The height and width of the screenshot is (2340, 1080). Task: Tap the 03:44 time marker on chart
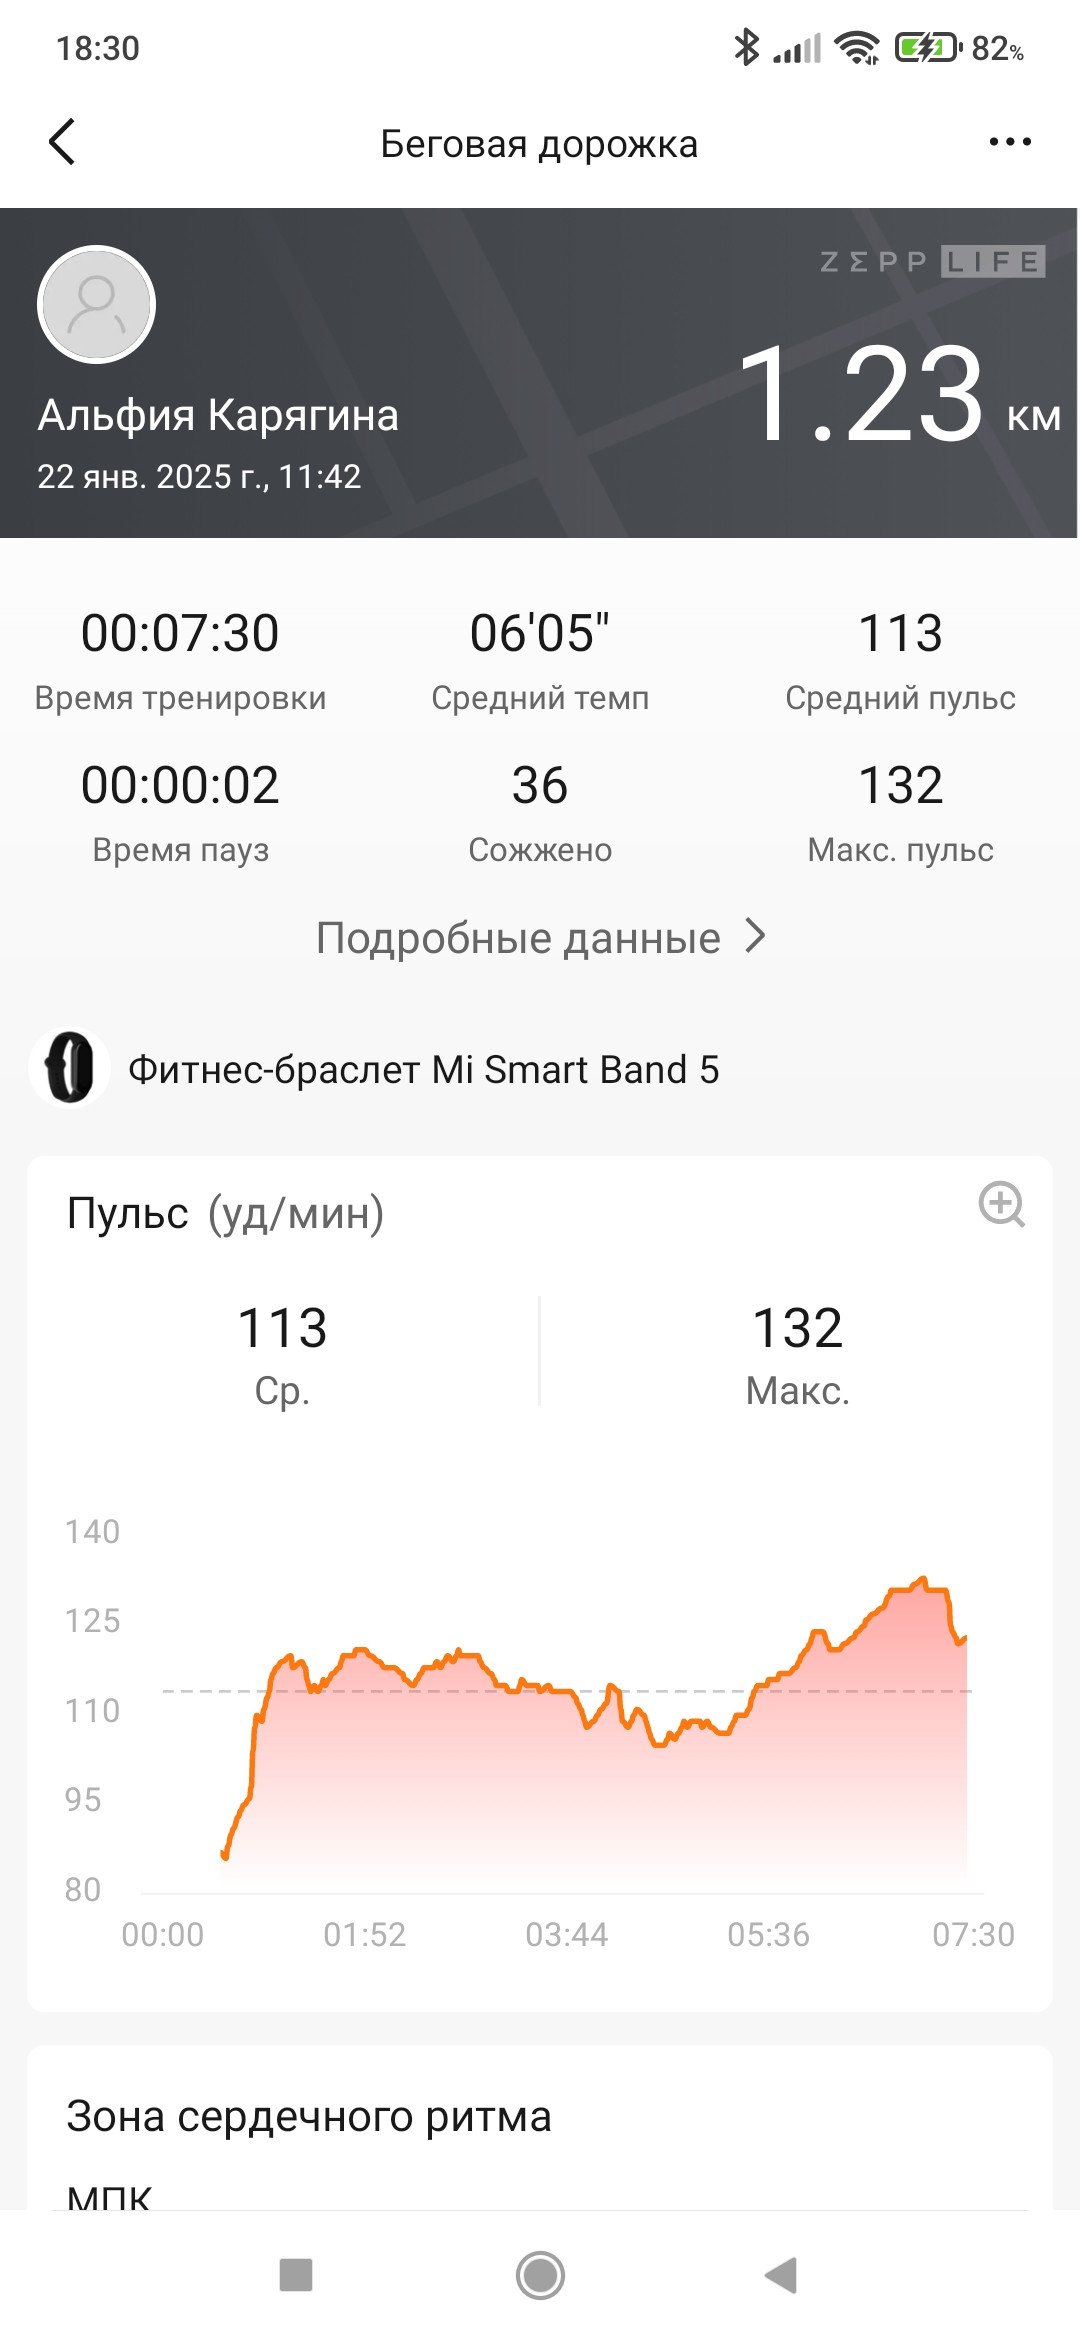tap(566, 1934)
